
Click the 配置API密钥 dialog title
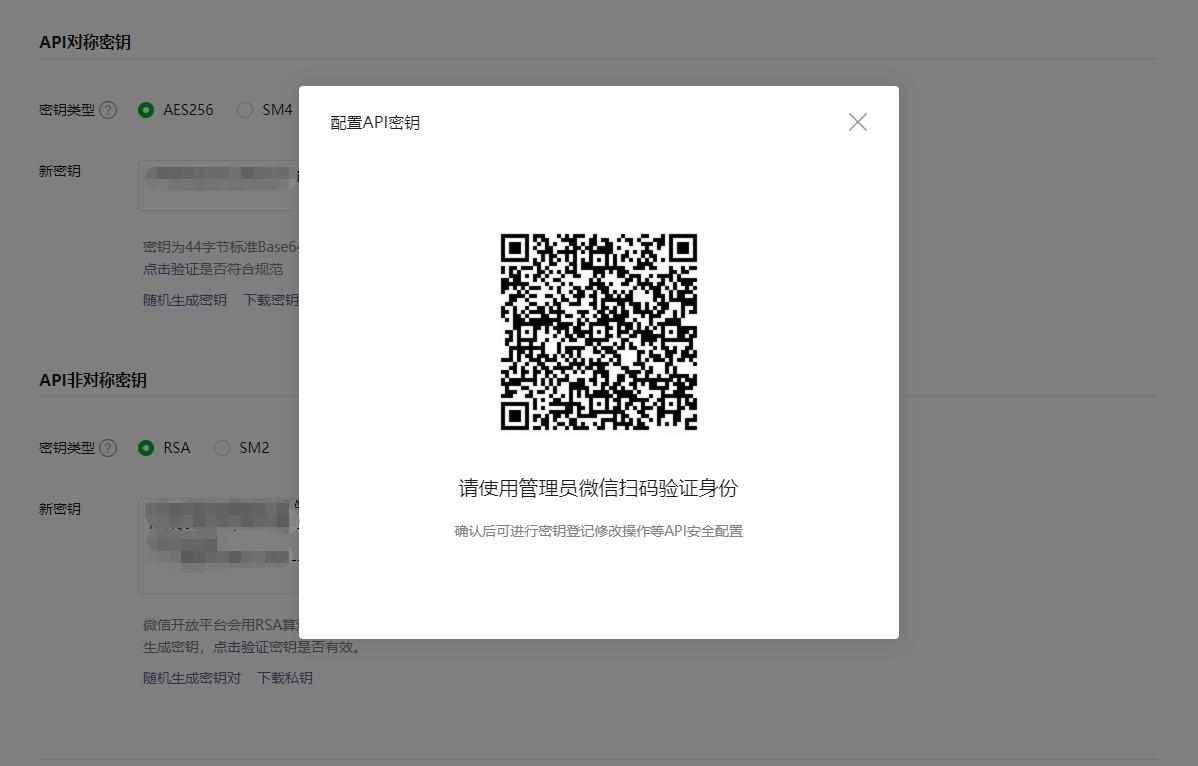click(375, 123)
